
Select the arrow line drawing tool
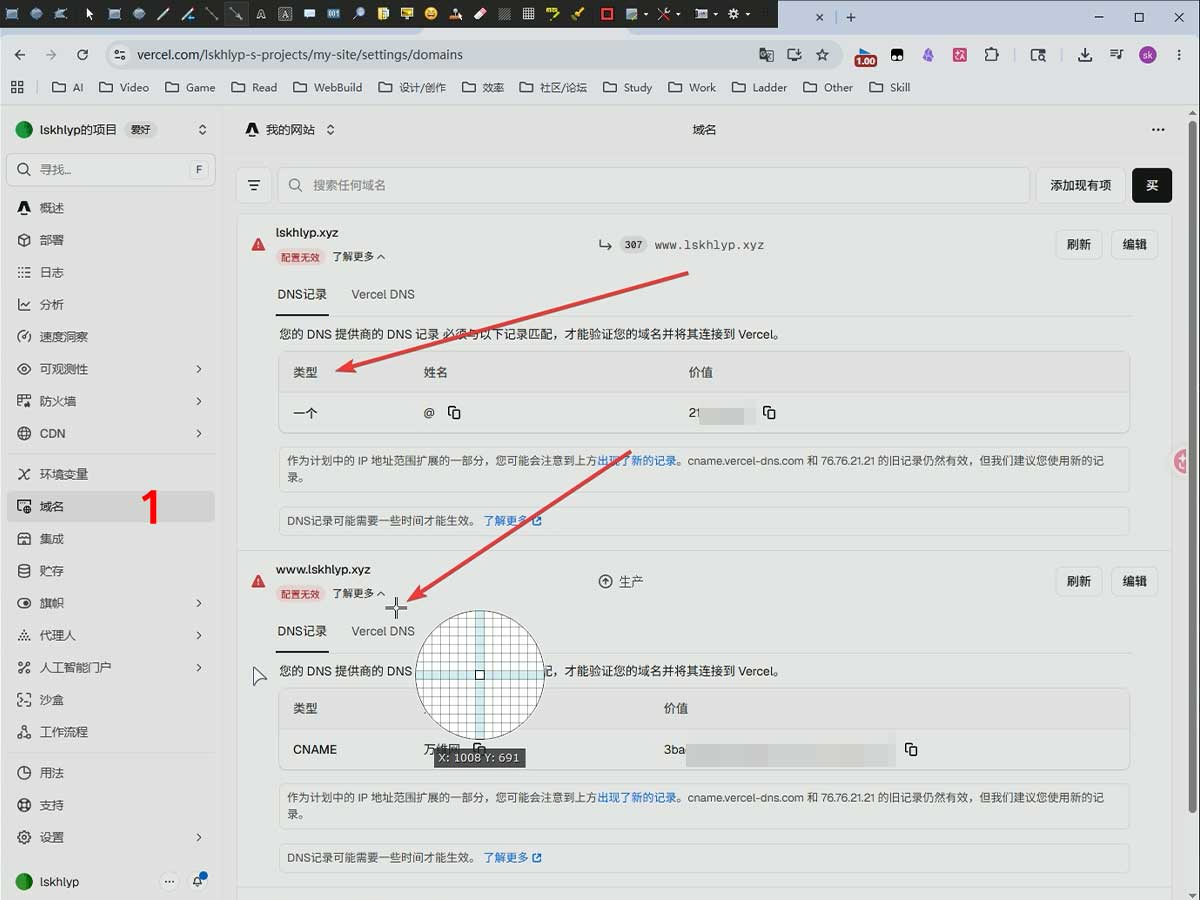pyautogui.click(x=234, y=14)
